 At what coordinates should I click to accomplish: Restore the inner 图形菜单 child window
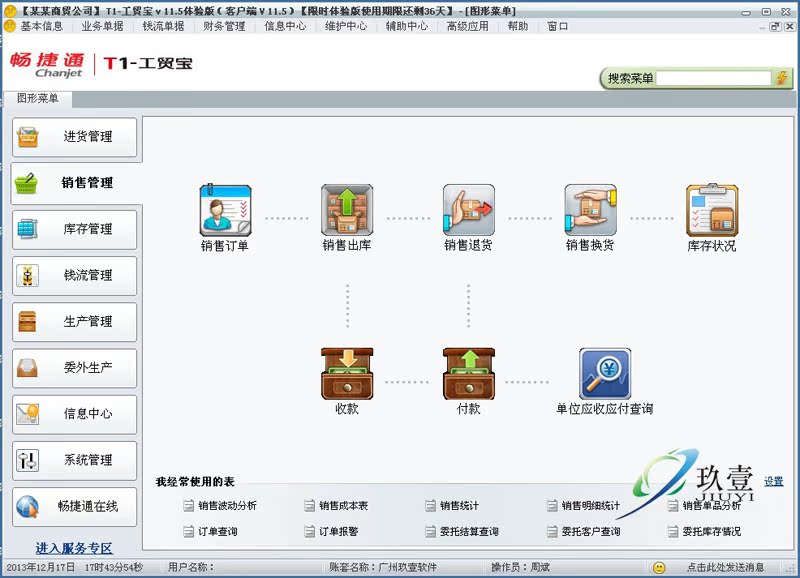(776, 27)
